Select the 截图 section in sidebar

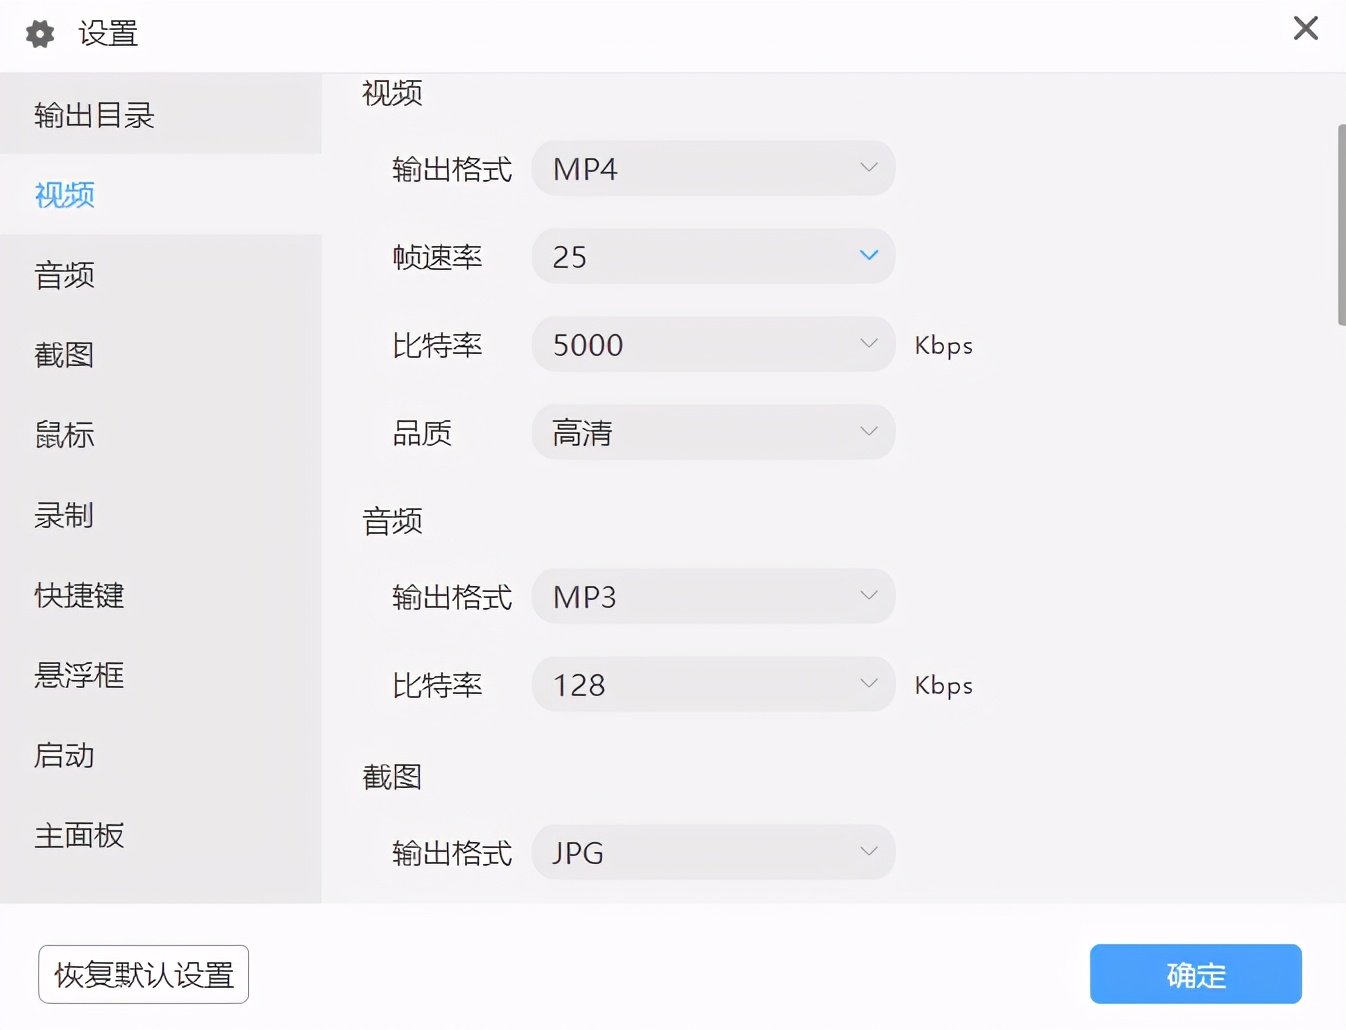pyautogui.click(x=63, y=355)
